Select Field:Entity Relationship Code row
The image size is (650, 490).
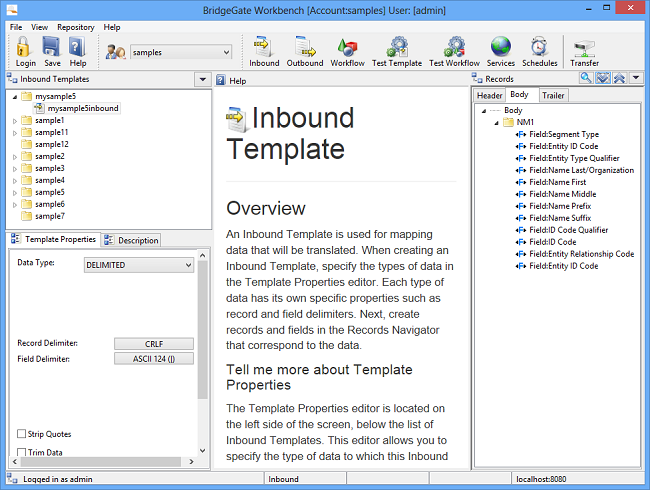pyautogui.click(x=575, y=254)
